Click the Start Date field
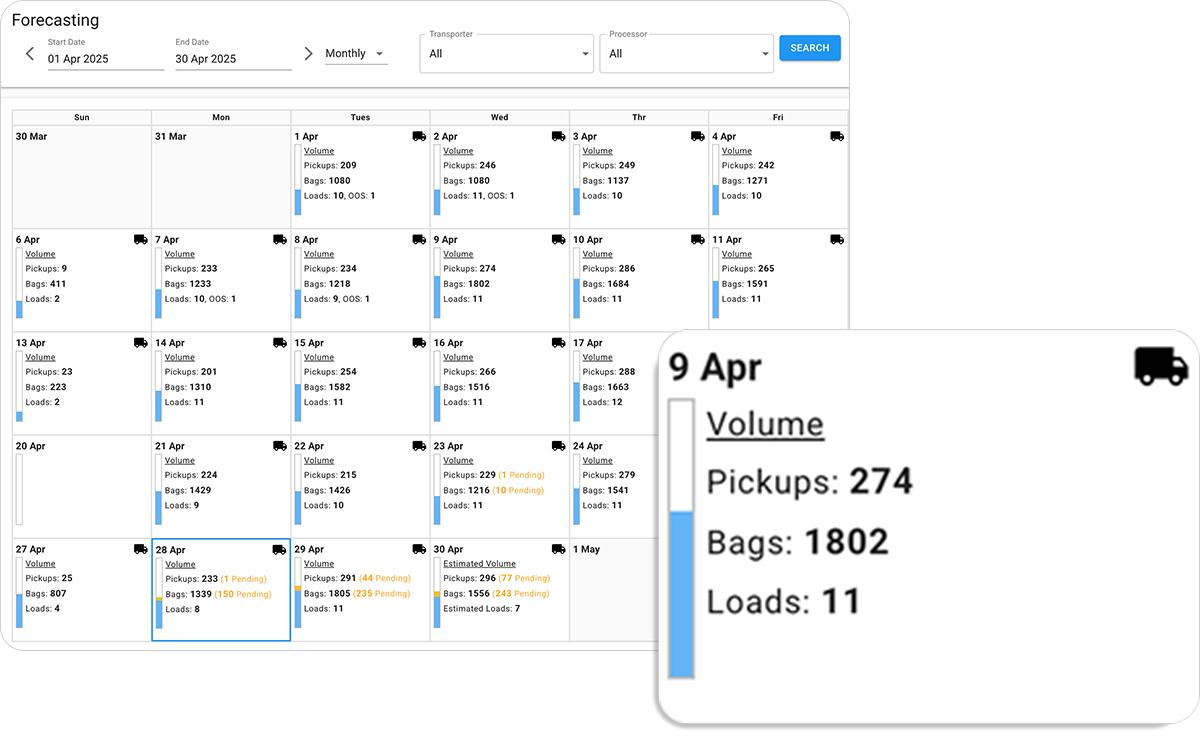This screenshot has width=1200, height=750. point(105,59)
